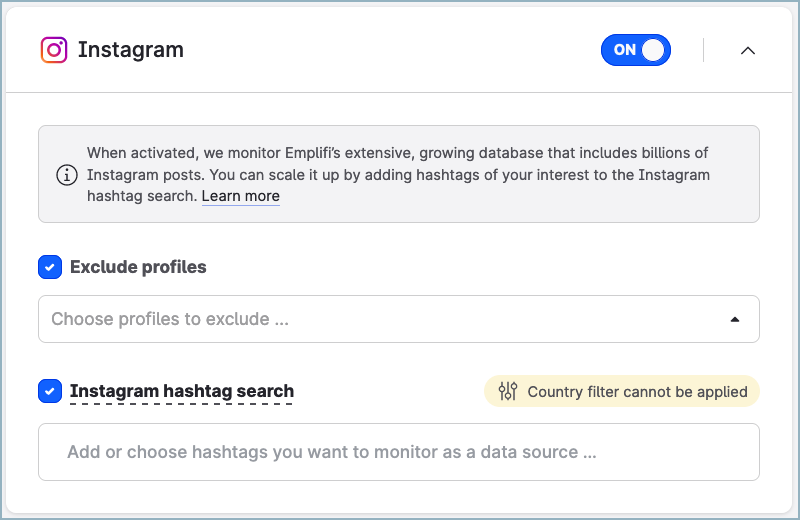Image resolution: width=800 pixels, height=520 pixels.
Task: Click the arrow in the exclude profiles field
Action: [x=735, y=320]
